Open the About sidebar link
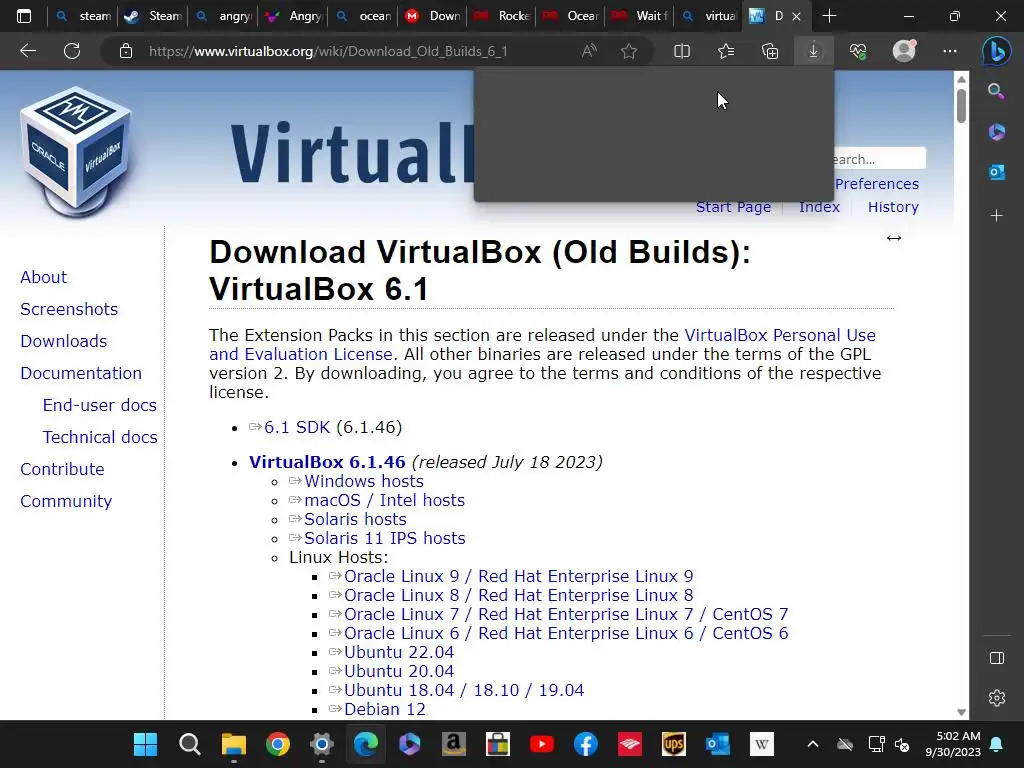 (x=43, y=277)
